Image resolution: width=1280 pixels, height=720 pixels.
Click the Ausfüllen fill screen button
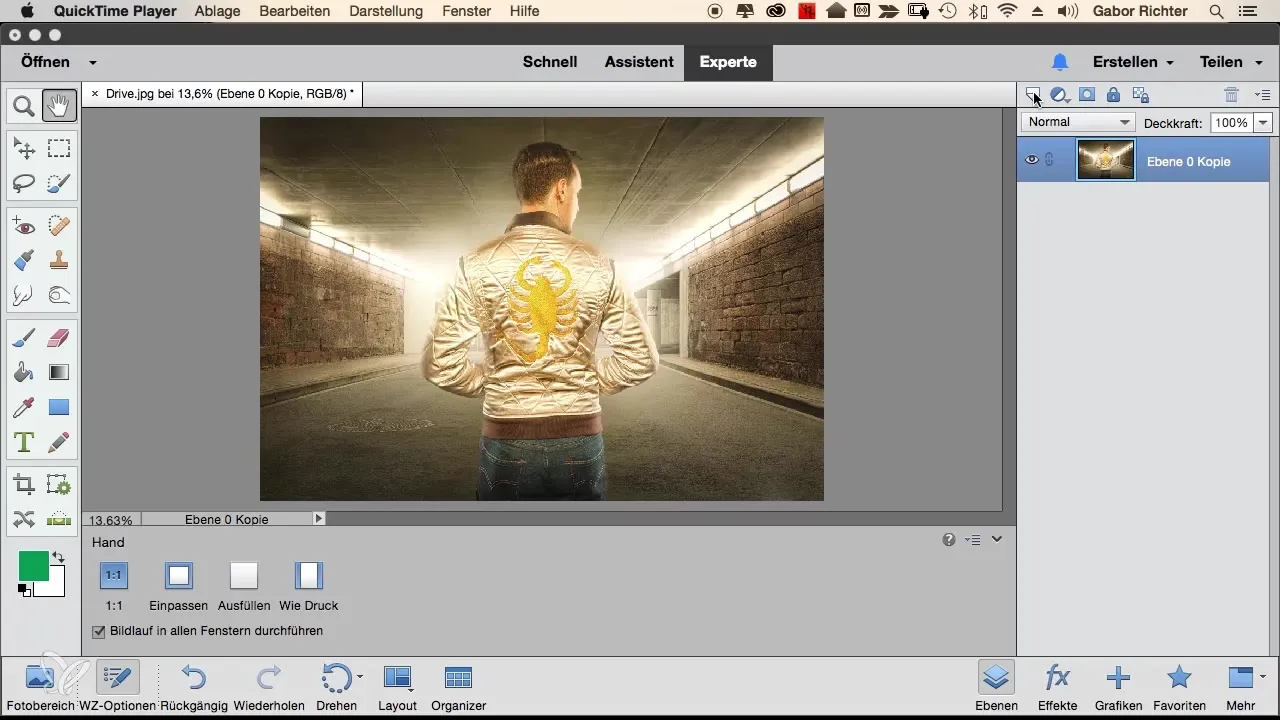coord(244,575)
